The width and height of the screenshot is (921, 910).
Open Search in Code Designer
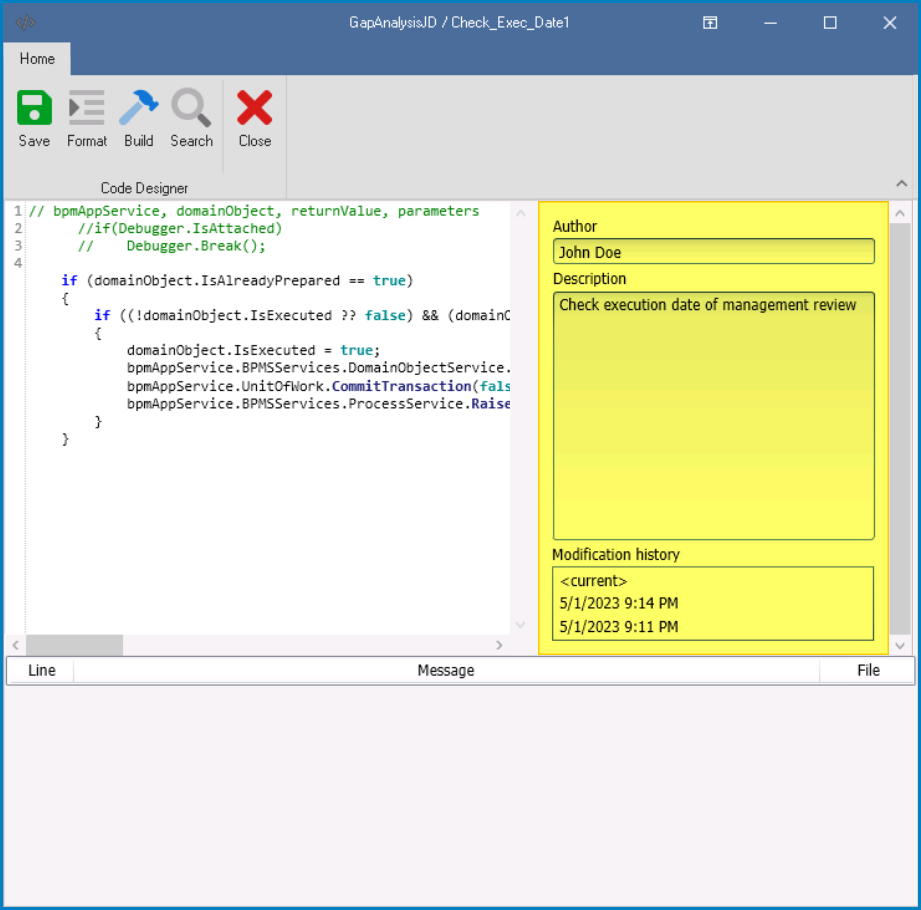click(x=191, y=108)
